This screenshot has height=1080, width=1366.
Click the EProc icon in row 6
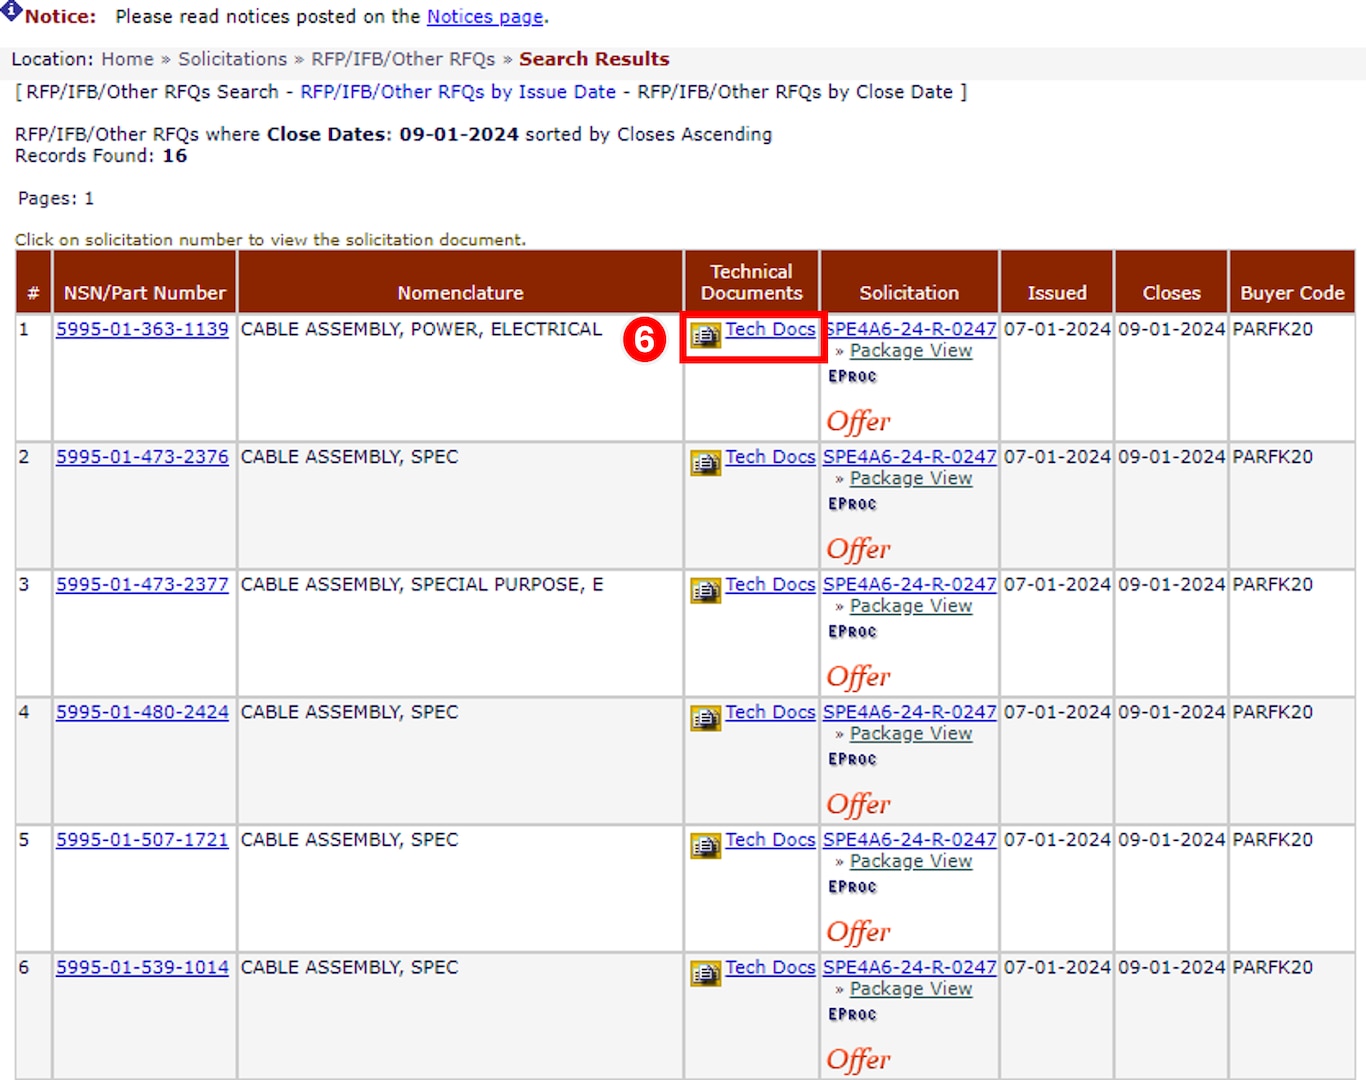point(852,1015)
